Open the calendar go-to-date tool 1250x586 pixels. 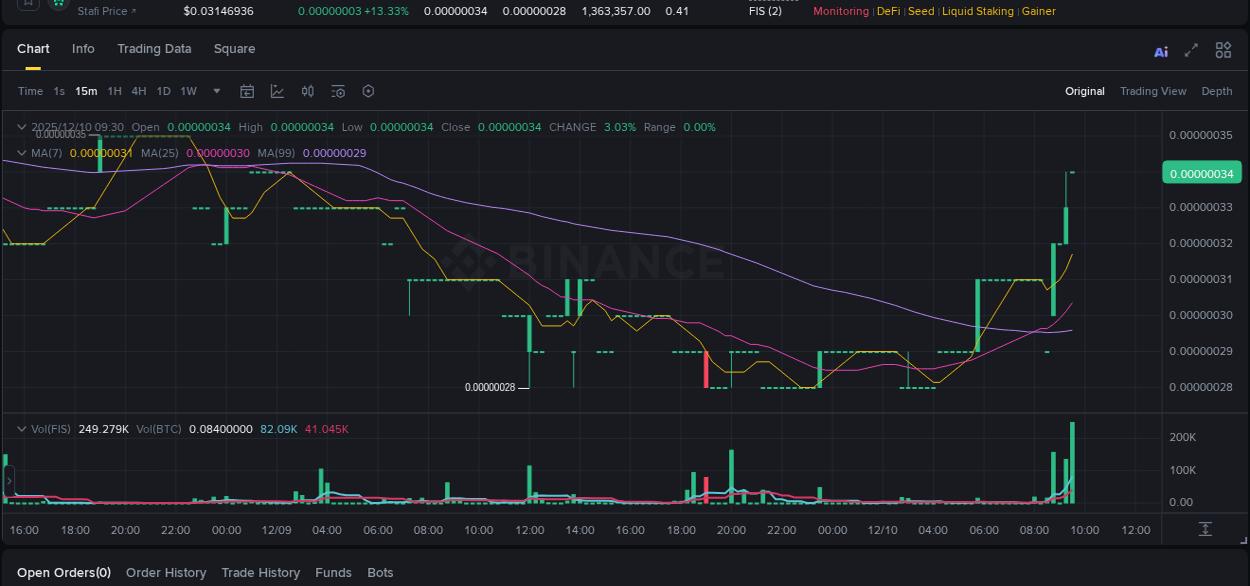pos(247,91)
